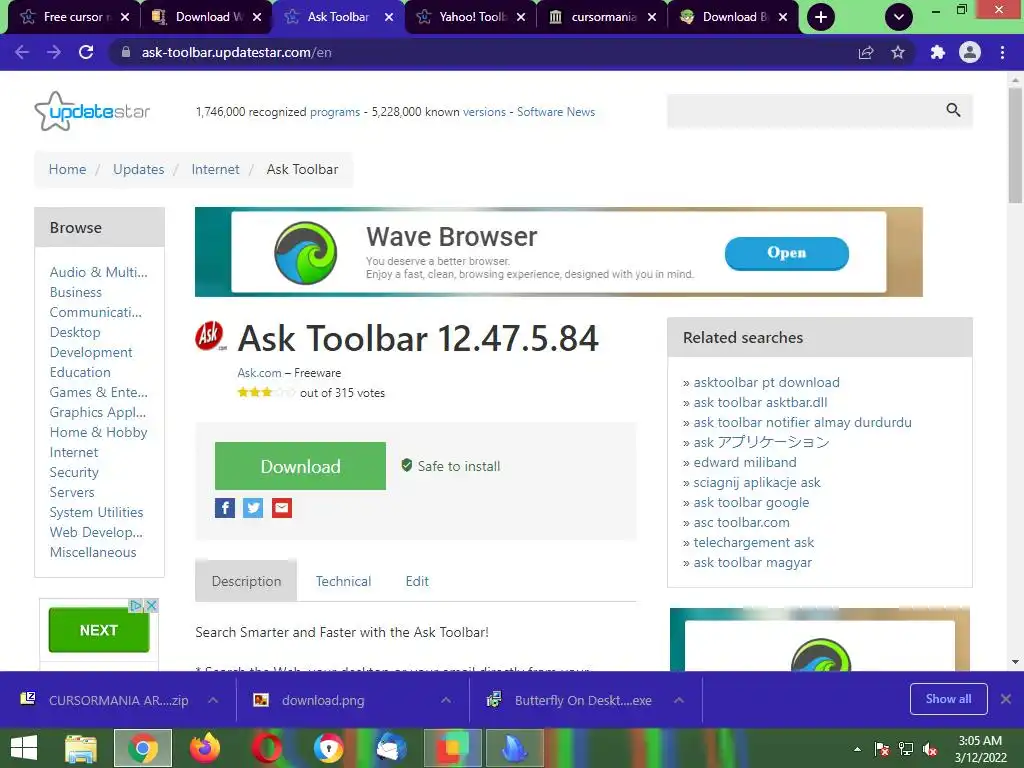The width and height of the screenshot is (1024, 768).
Task: Bookmark this page with star icon
Action: point(898,52)
